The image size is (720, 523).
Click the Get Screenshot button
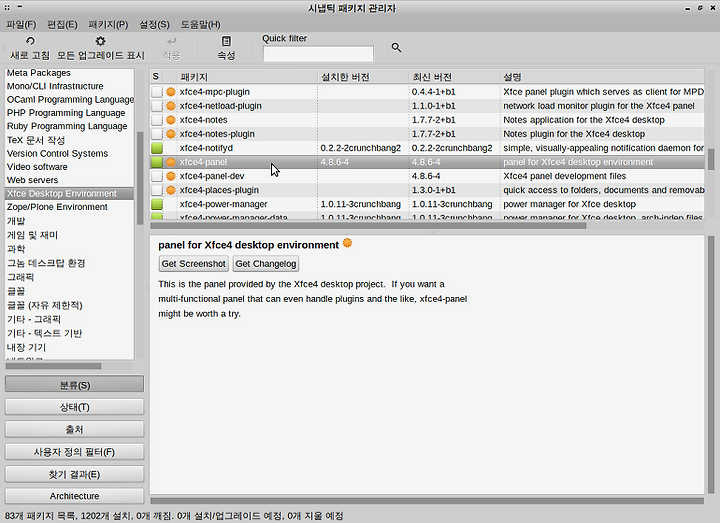click(x=193, y=264)
